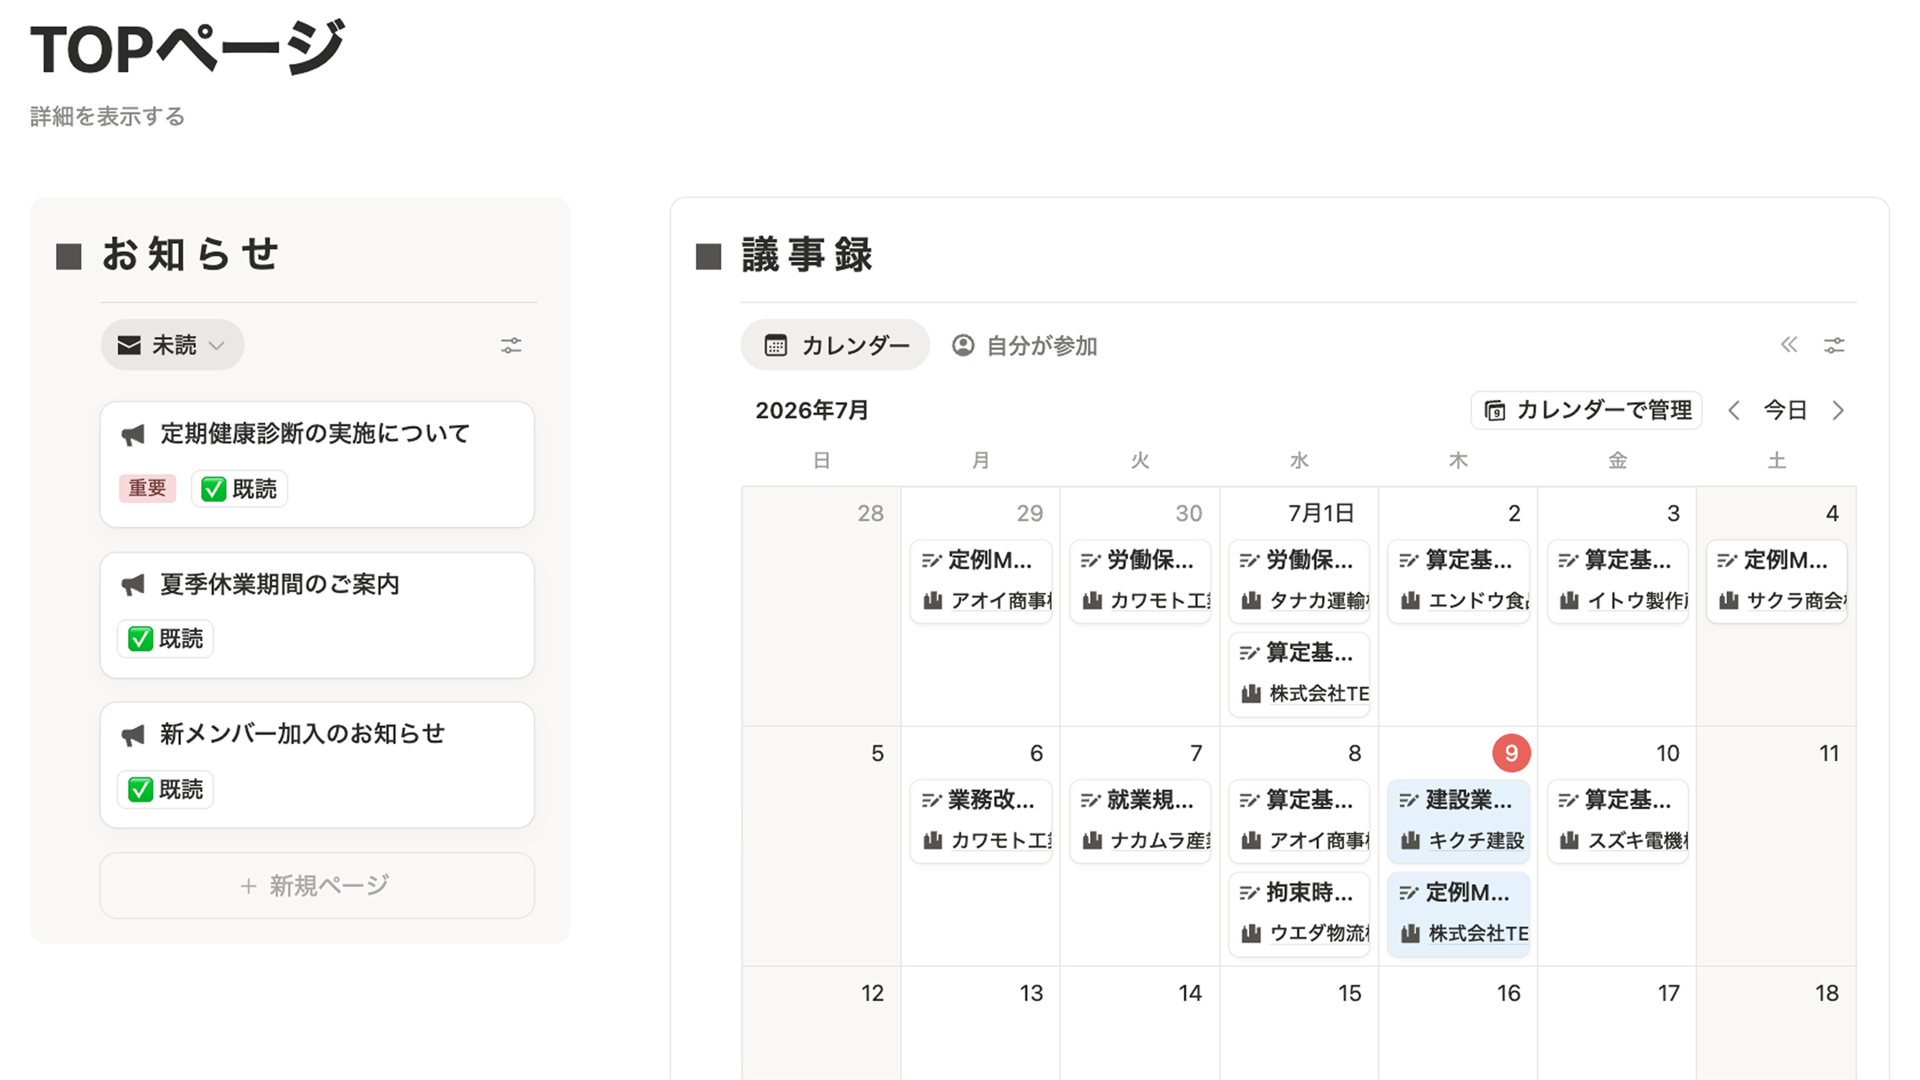Click company icon beside スズキ電機

(1569, 840)
